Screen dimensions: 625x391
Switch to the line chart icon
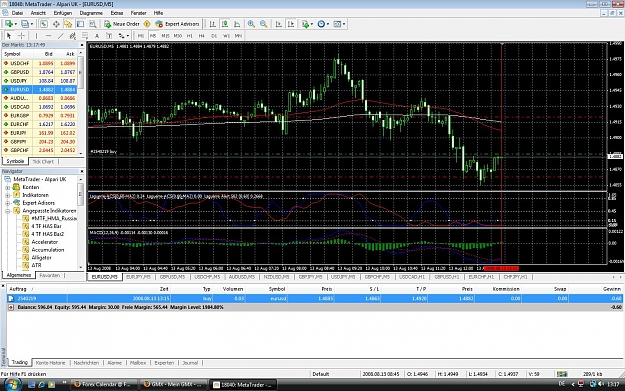tap(237, 24)
